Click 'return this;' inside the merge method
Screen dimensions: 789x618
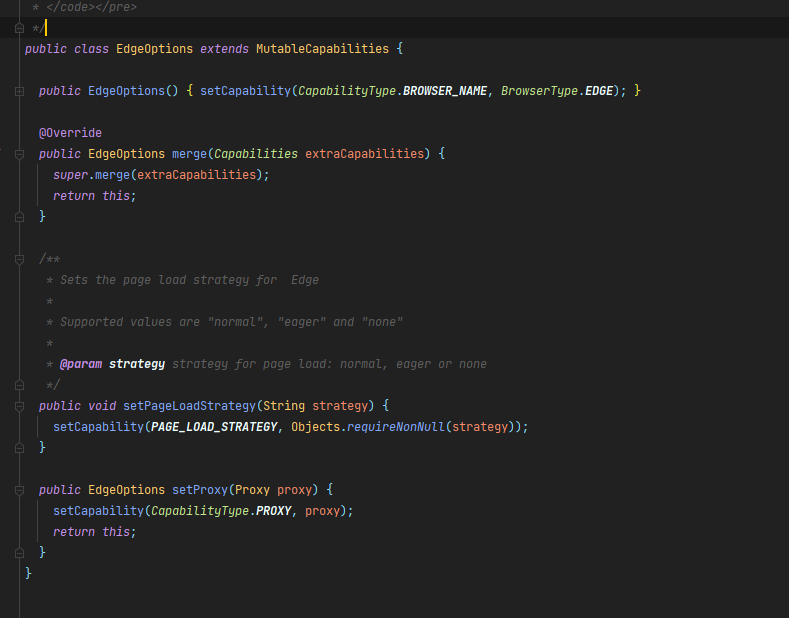pos(95,196)
